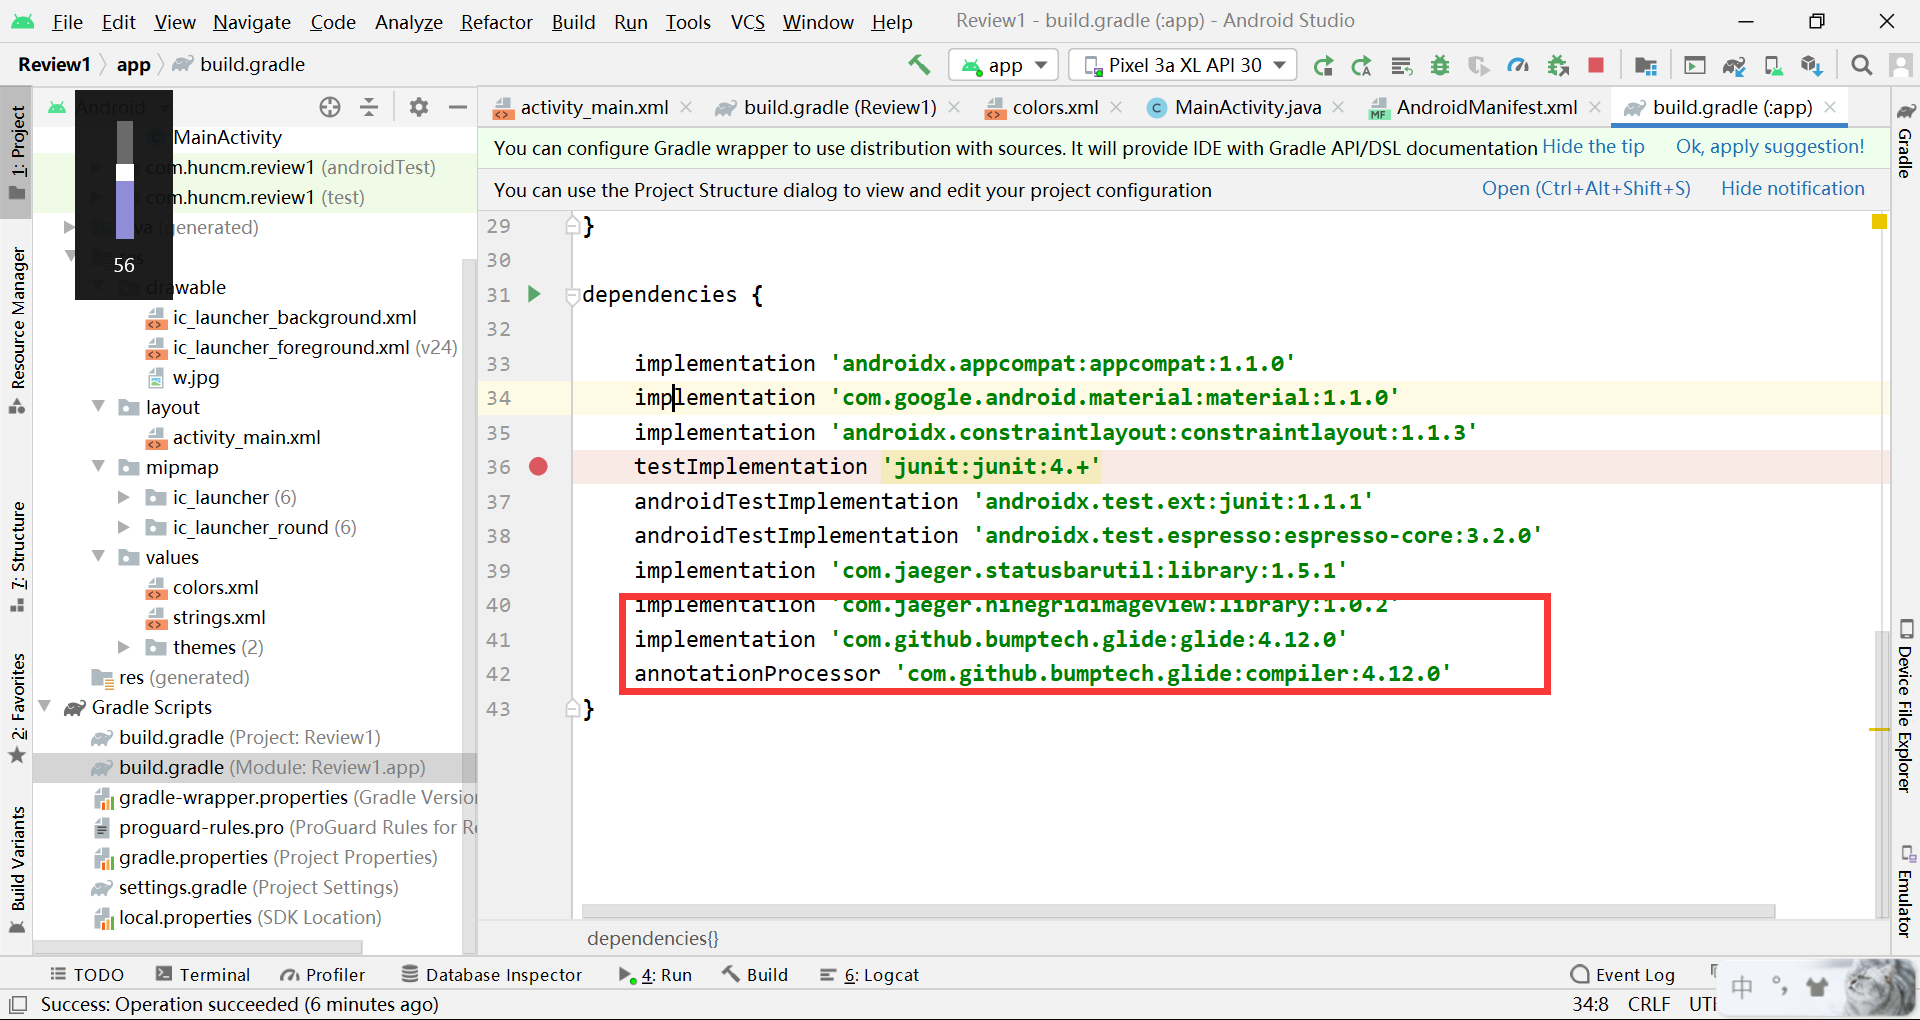
Task: Hide the Project panel with minus icon
Action: (458, 107)
